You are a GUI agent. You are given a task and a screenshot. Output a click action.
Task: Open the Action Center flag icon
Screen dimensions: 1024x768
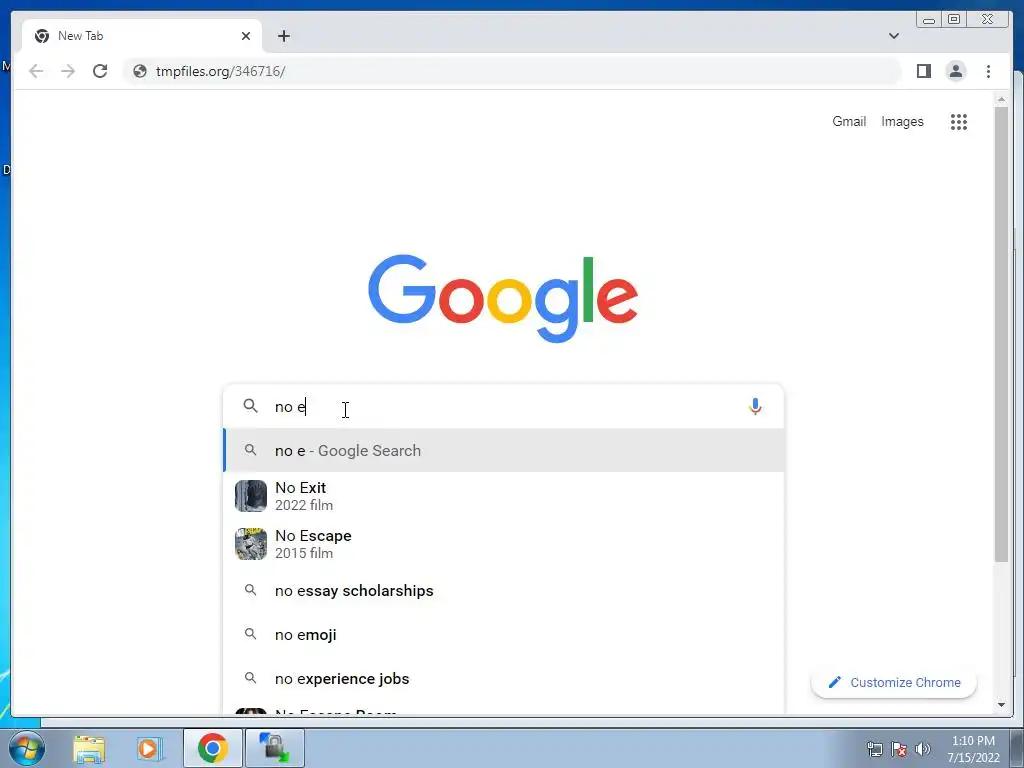coord(899,749)
